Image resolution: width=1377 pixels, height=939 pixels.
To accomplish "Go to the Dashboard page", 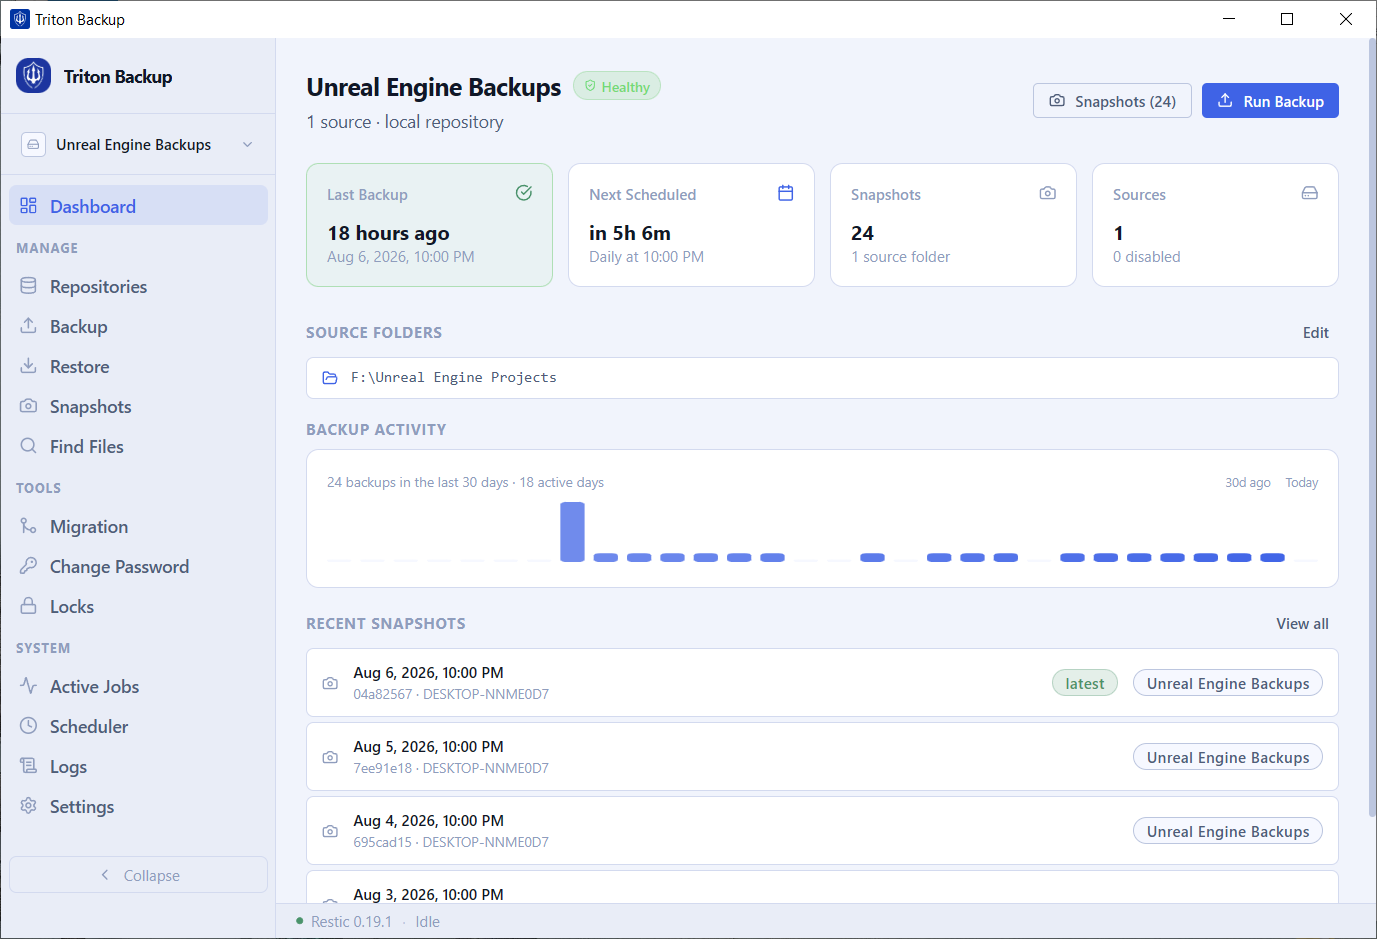I will click(138, 206).
